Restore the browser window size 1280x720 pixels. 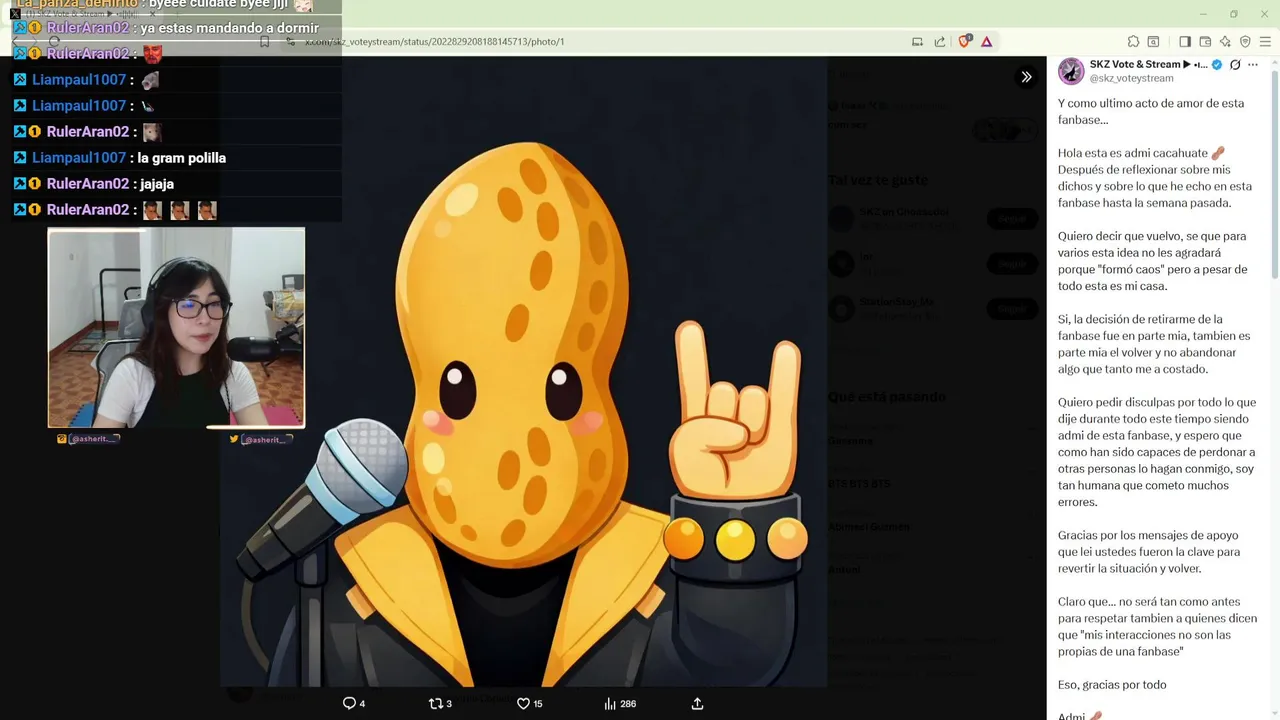click(1234, 14)
